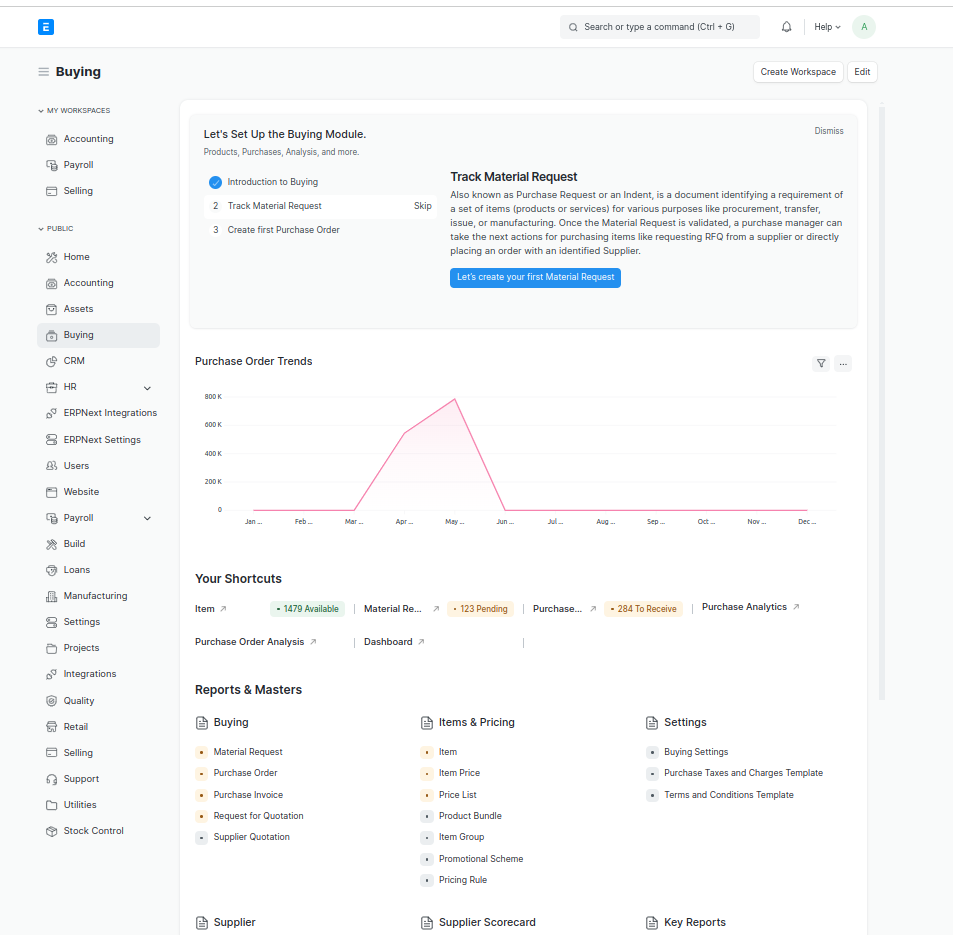Open the chart filter icon
This screenshot has height=935, width=953.
821,364
